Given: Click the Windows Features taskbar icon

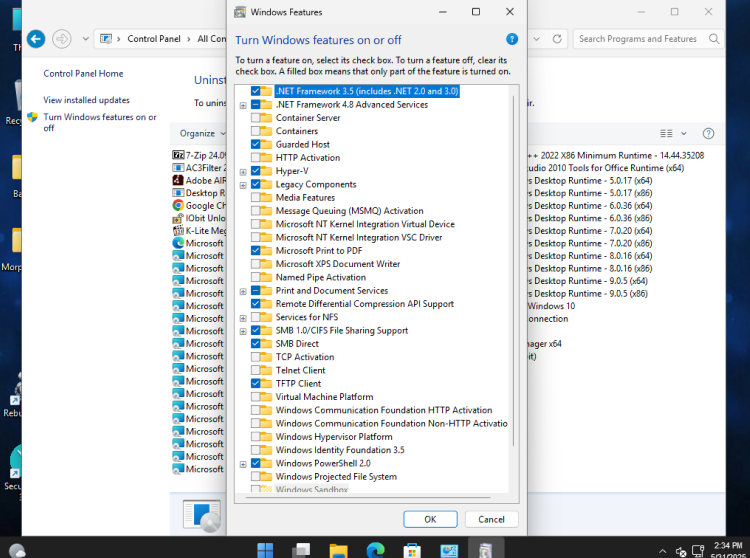Looking at the screenshot, I should [485, 550].
